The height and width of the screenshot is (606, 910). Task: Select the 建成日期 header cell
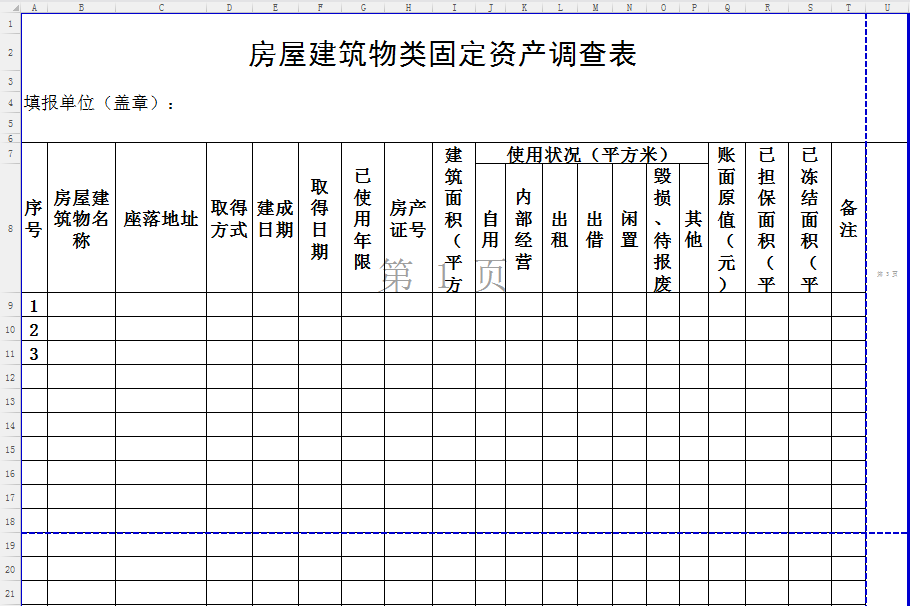click(275, 218)
